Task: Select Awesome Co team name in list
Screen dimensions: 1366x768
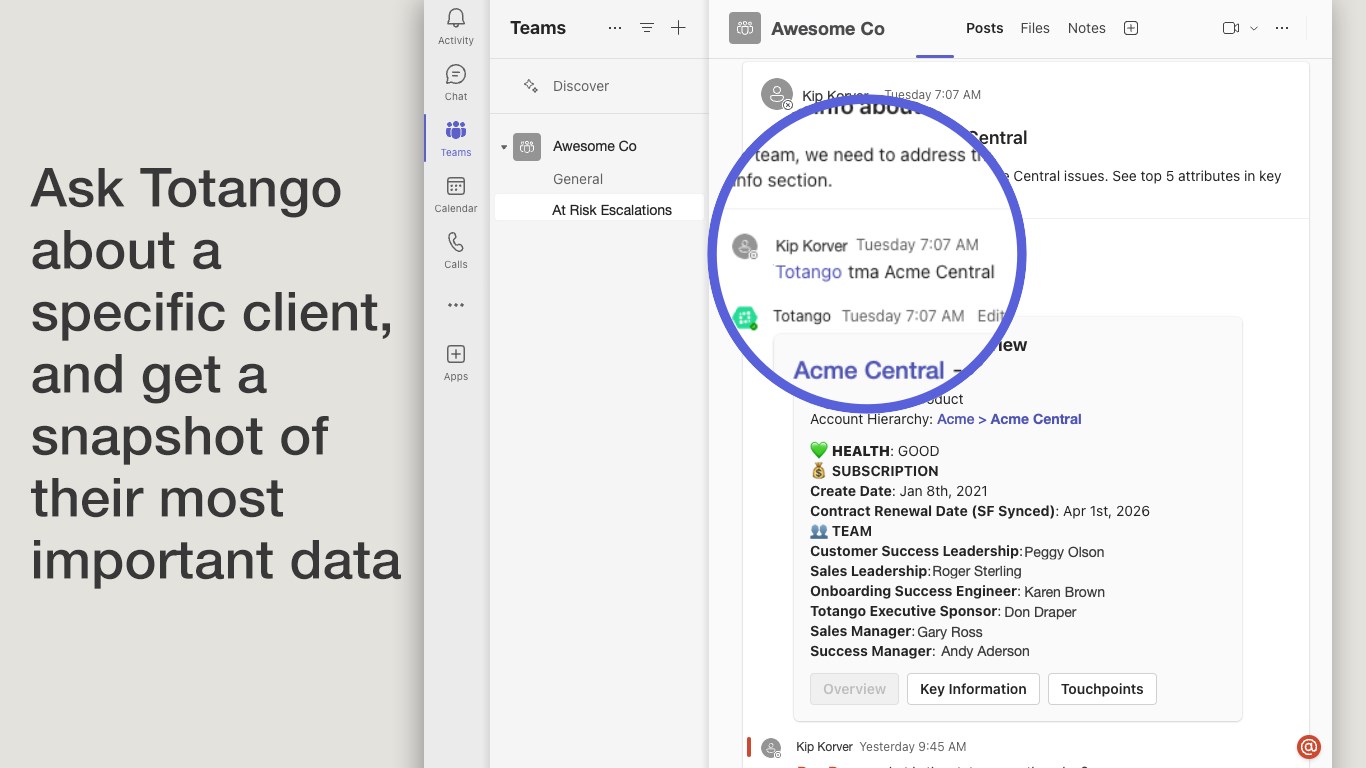Action: point(595,146)
